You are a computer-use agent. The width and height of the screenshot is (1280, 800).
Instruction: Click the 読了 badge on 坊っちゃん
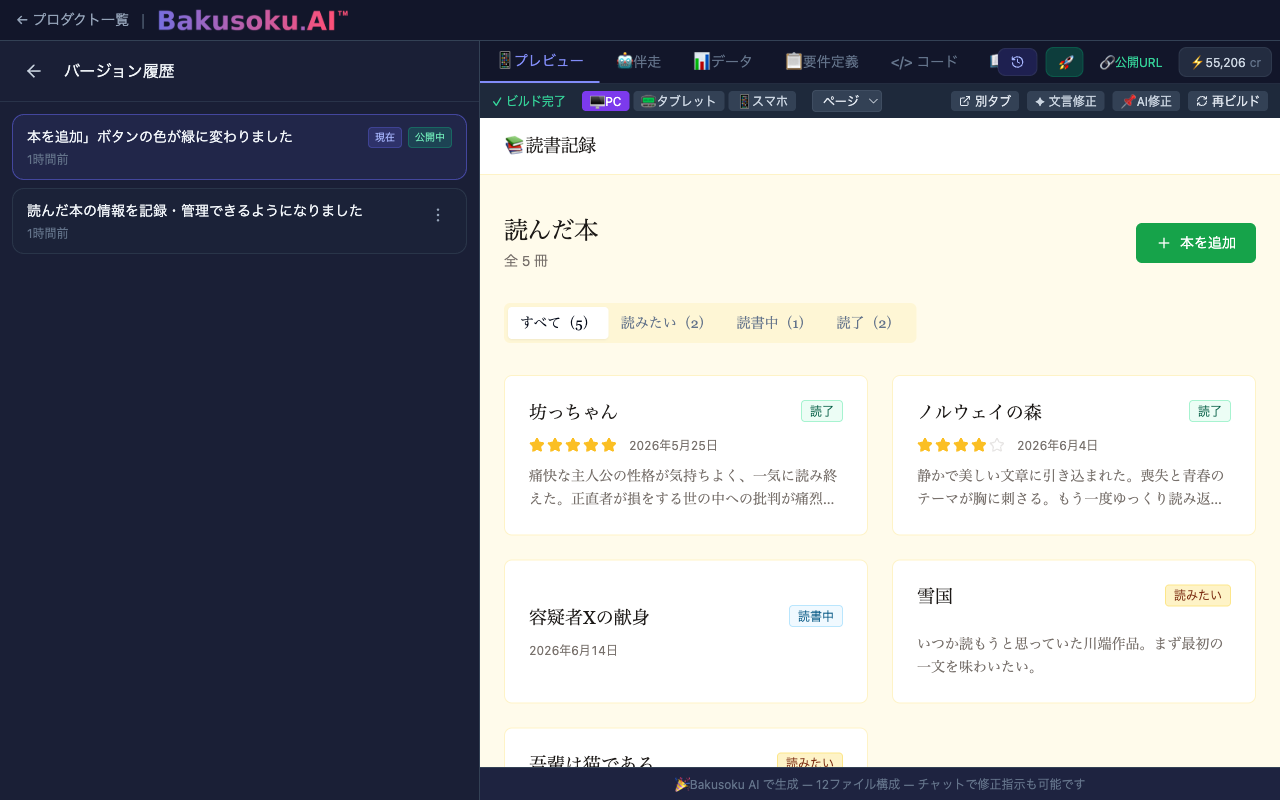pos(822,411)
